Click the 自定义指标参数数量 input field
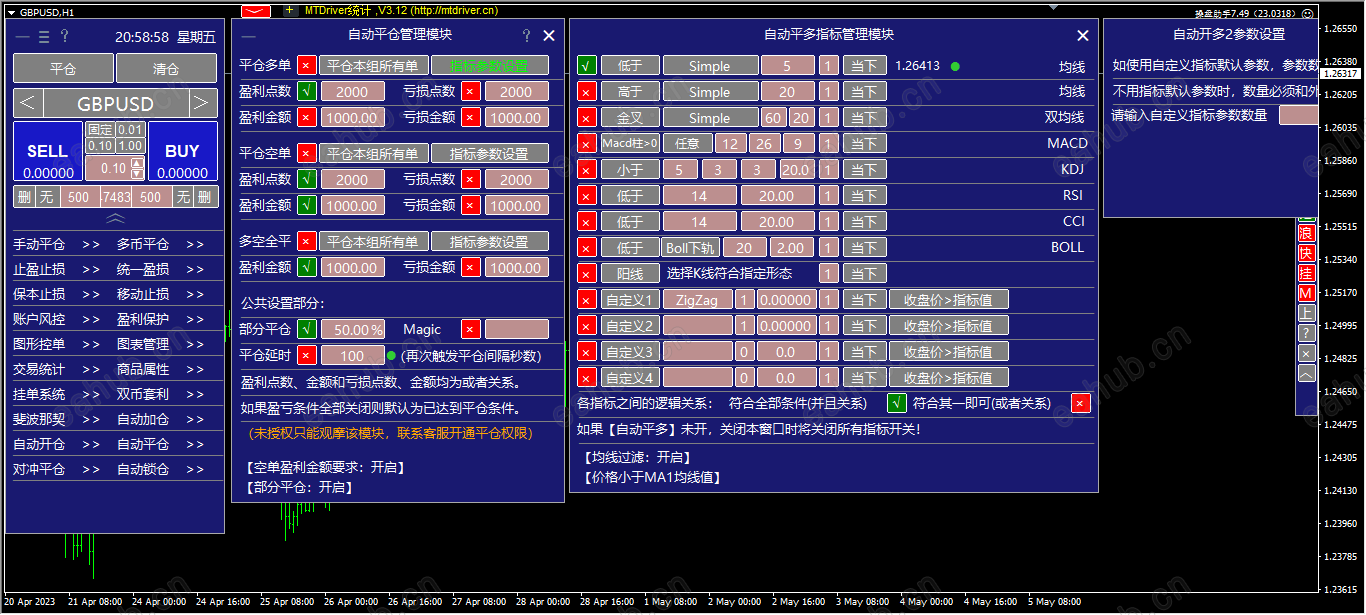The image size is (1366, 615). pos(1299,115)
